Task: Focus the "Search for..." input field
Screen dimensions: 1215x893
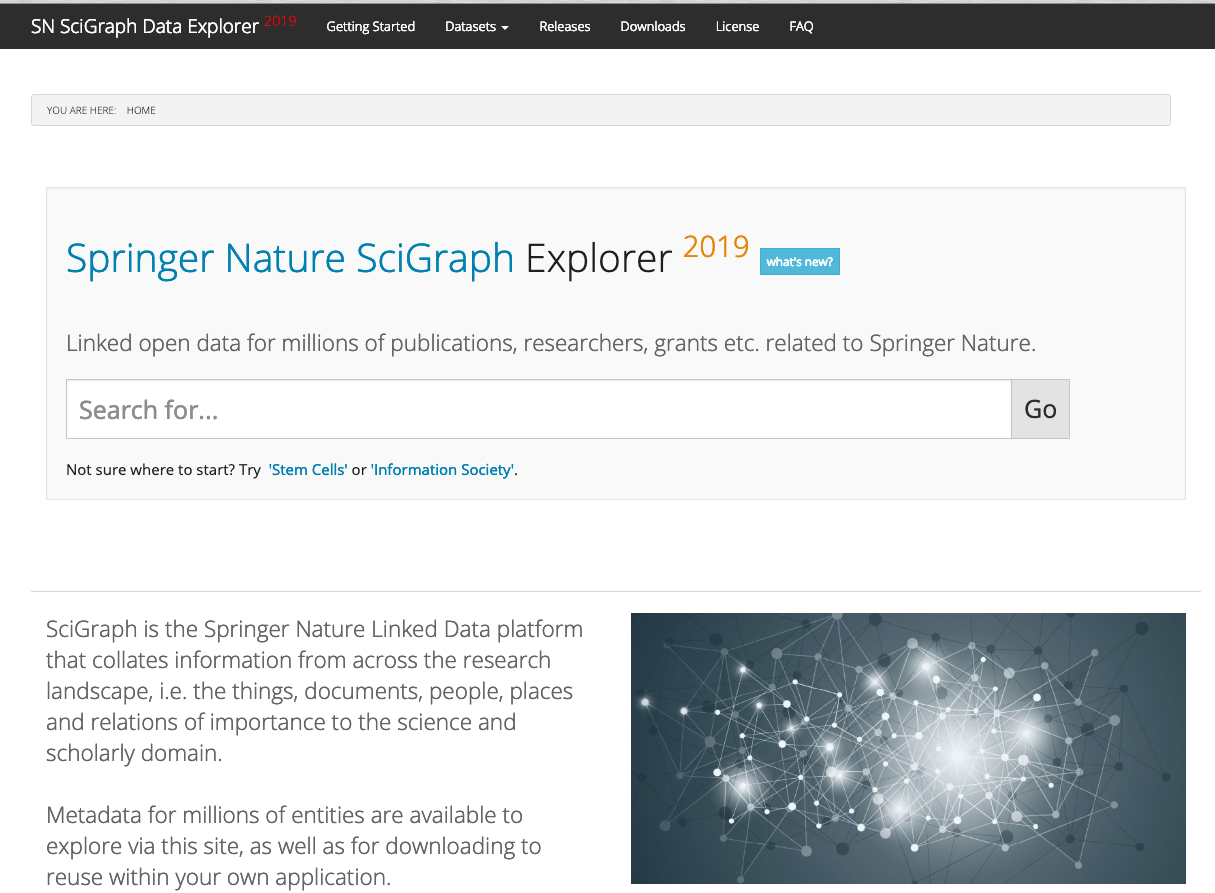Action: (x=538, y=409)
